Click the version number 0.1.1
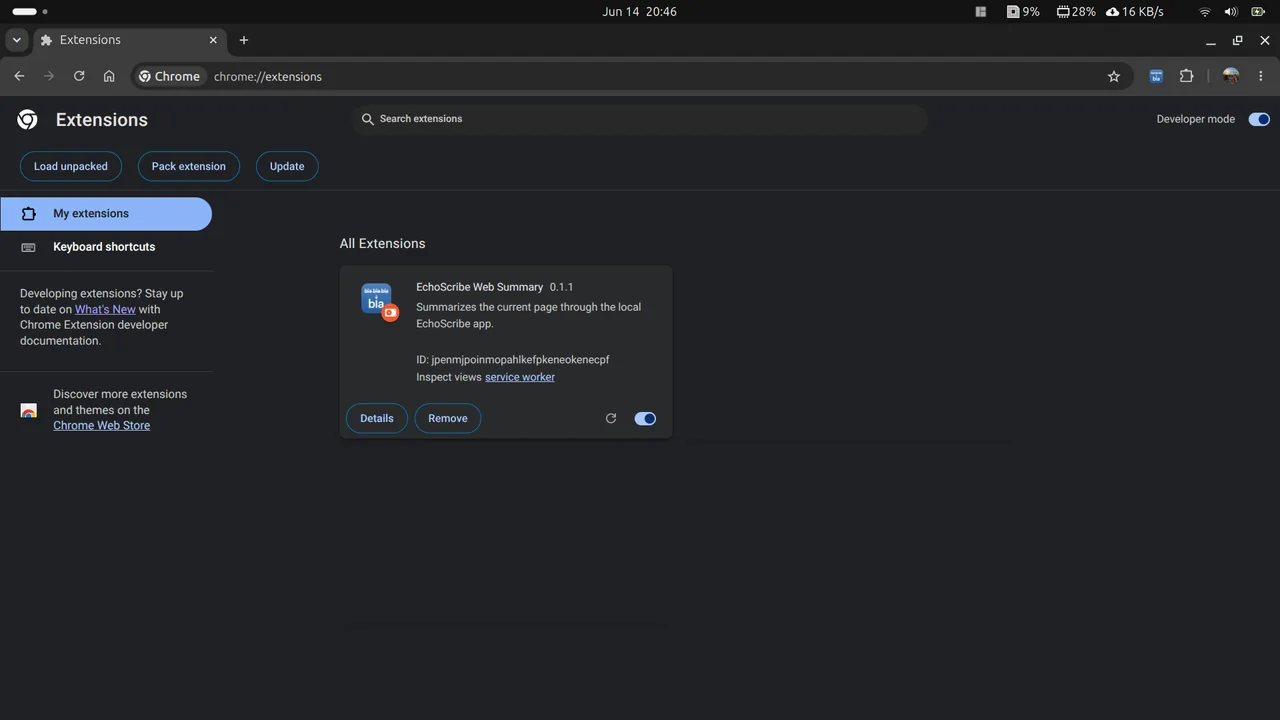The height and width of the screenshot is (720, 1280). 561,287
